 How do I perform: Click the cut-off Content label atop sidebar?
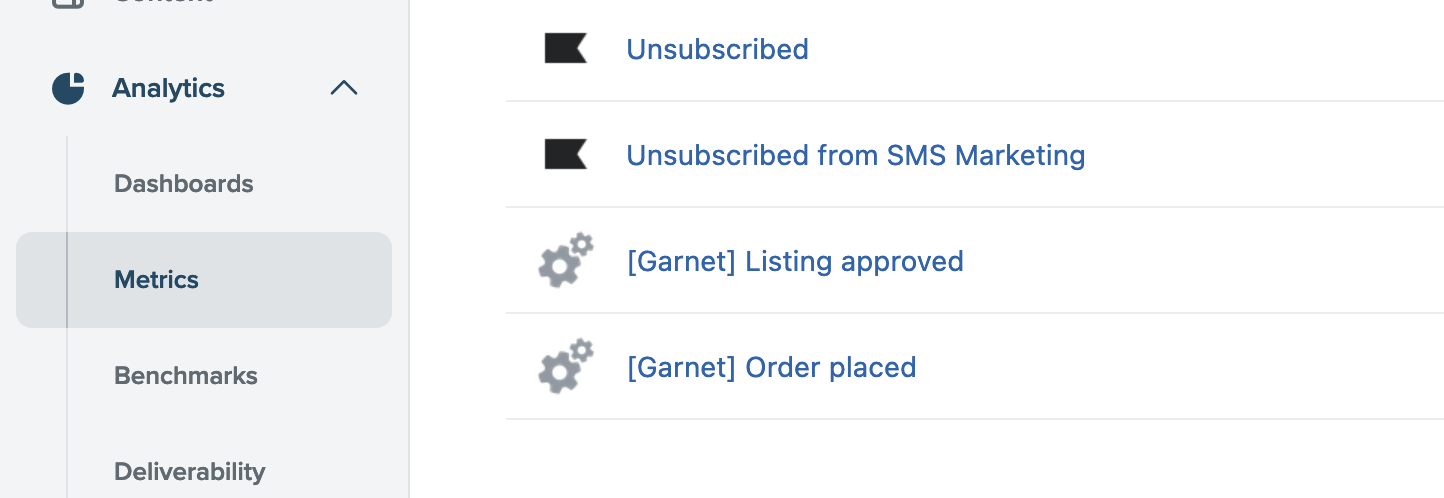[163, 2]
